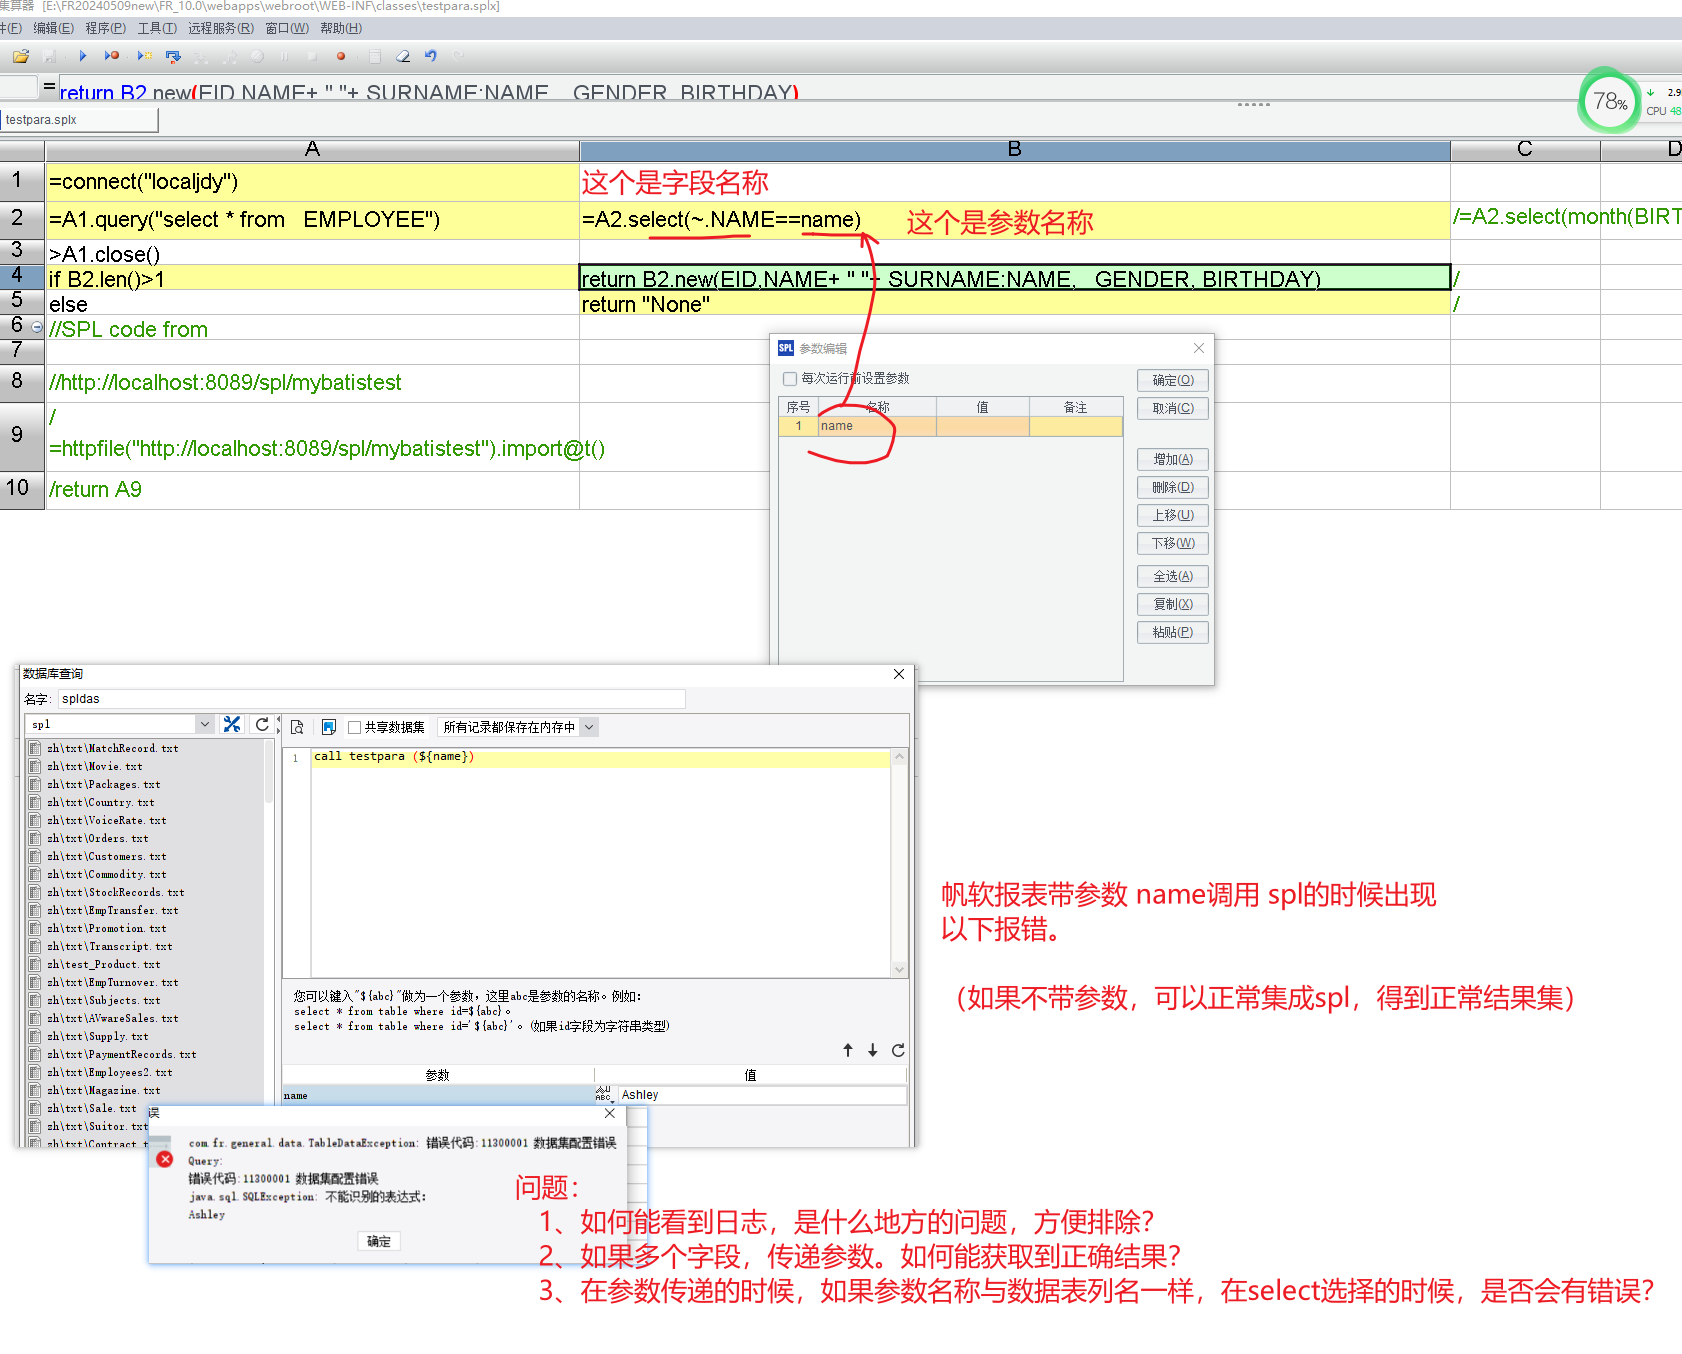
Task: Click the 增加(A) button
Action: click(1172, 459)
